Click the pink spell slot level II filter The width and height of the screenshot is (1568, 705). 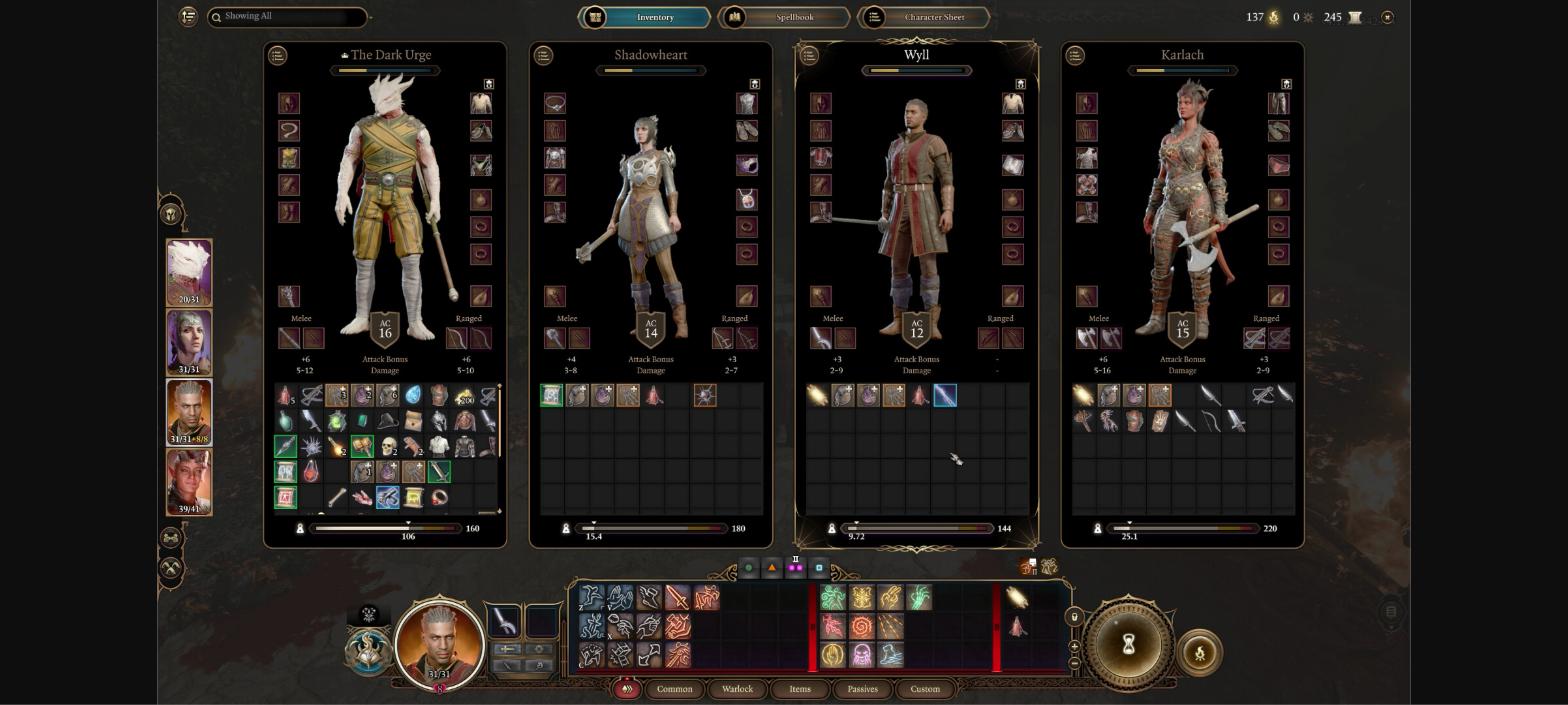click(795, 567)
